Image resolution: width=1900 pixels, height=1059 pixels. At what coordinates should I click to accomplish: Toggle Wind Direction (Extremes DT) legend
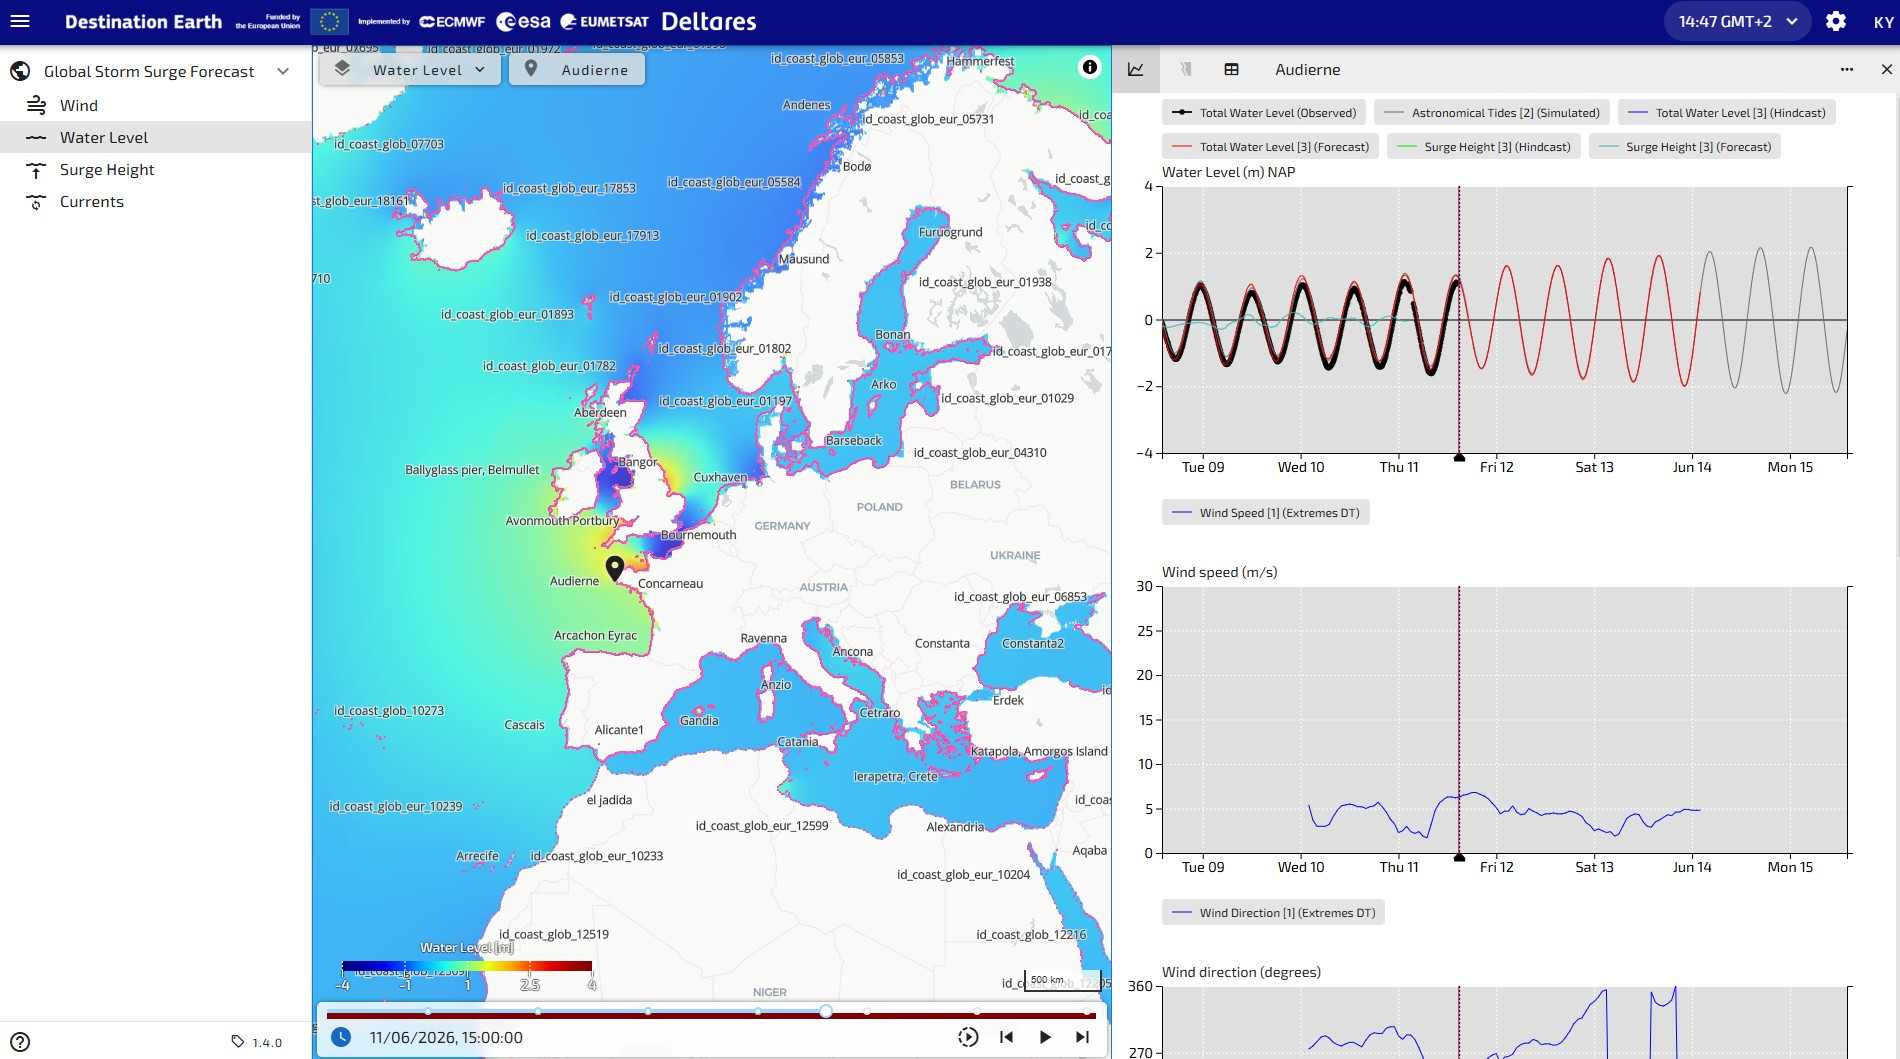click(x=1274, y=913)
